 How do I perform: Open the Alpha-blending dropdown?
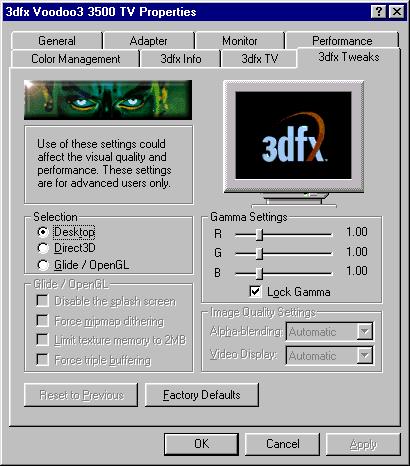pos(329,331)
